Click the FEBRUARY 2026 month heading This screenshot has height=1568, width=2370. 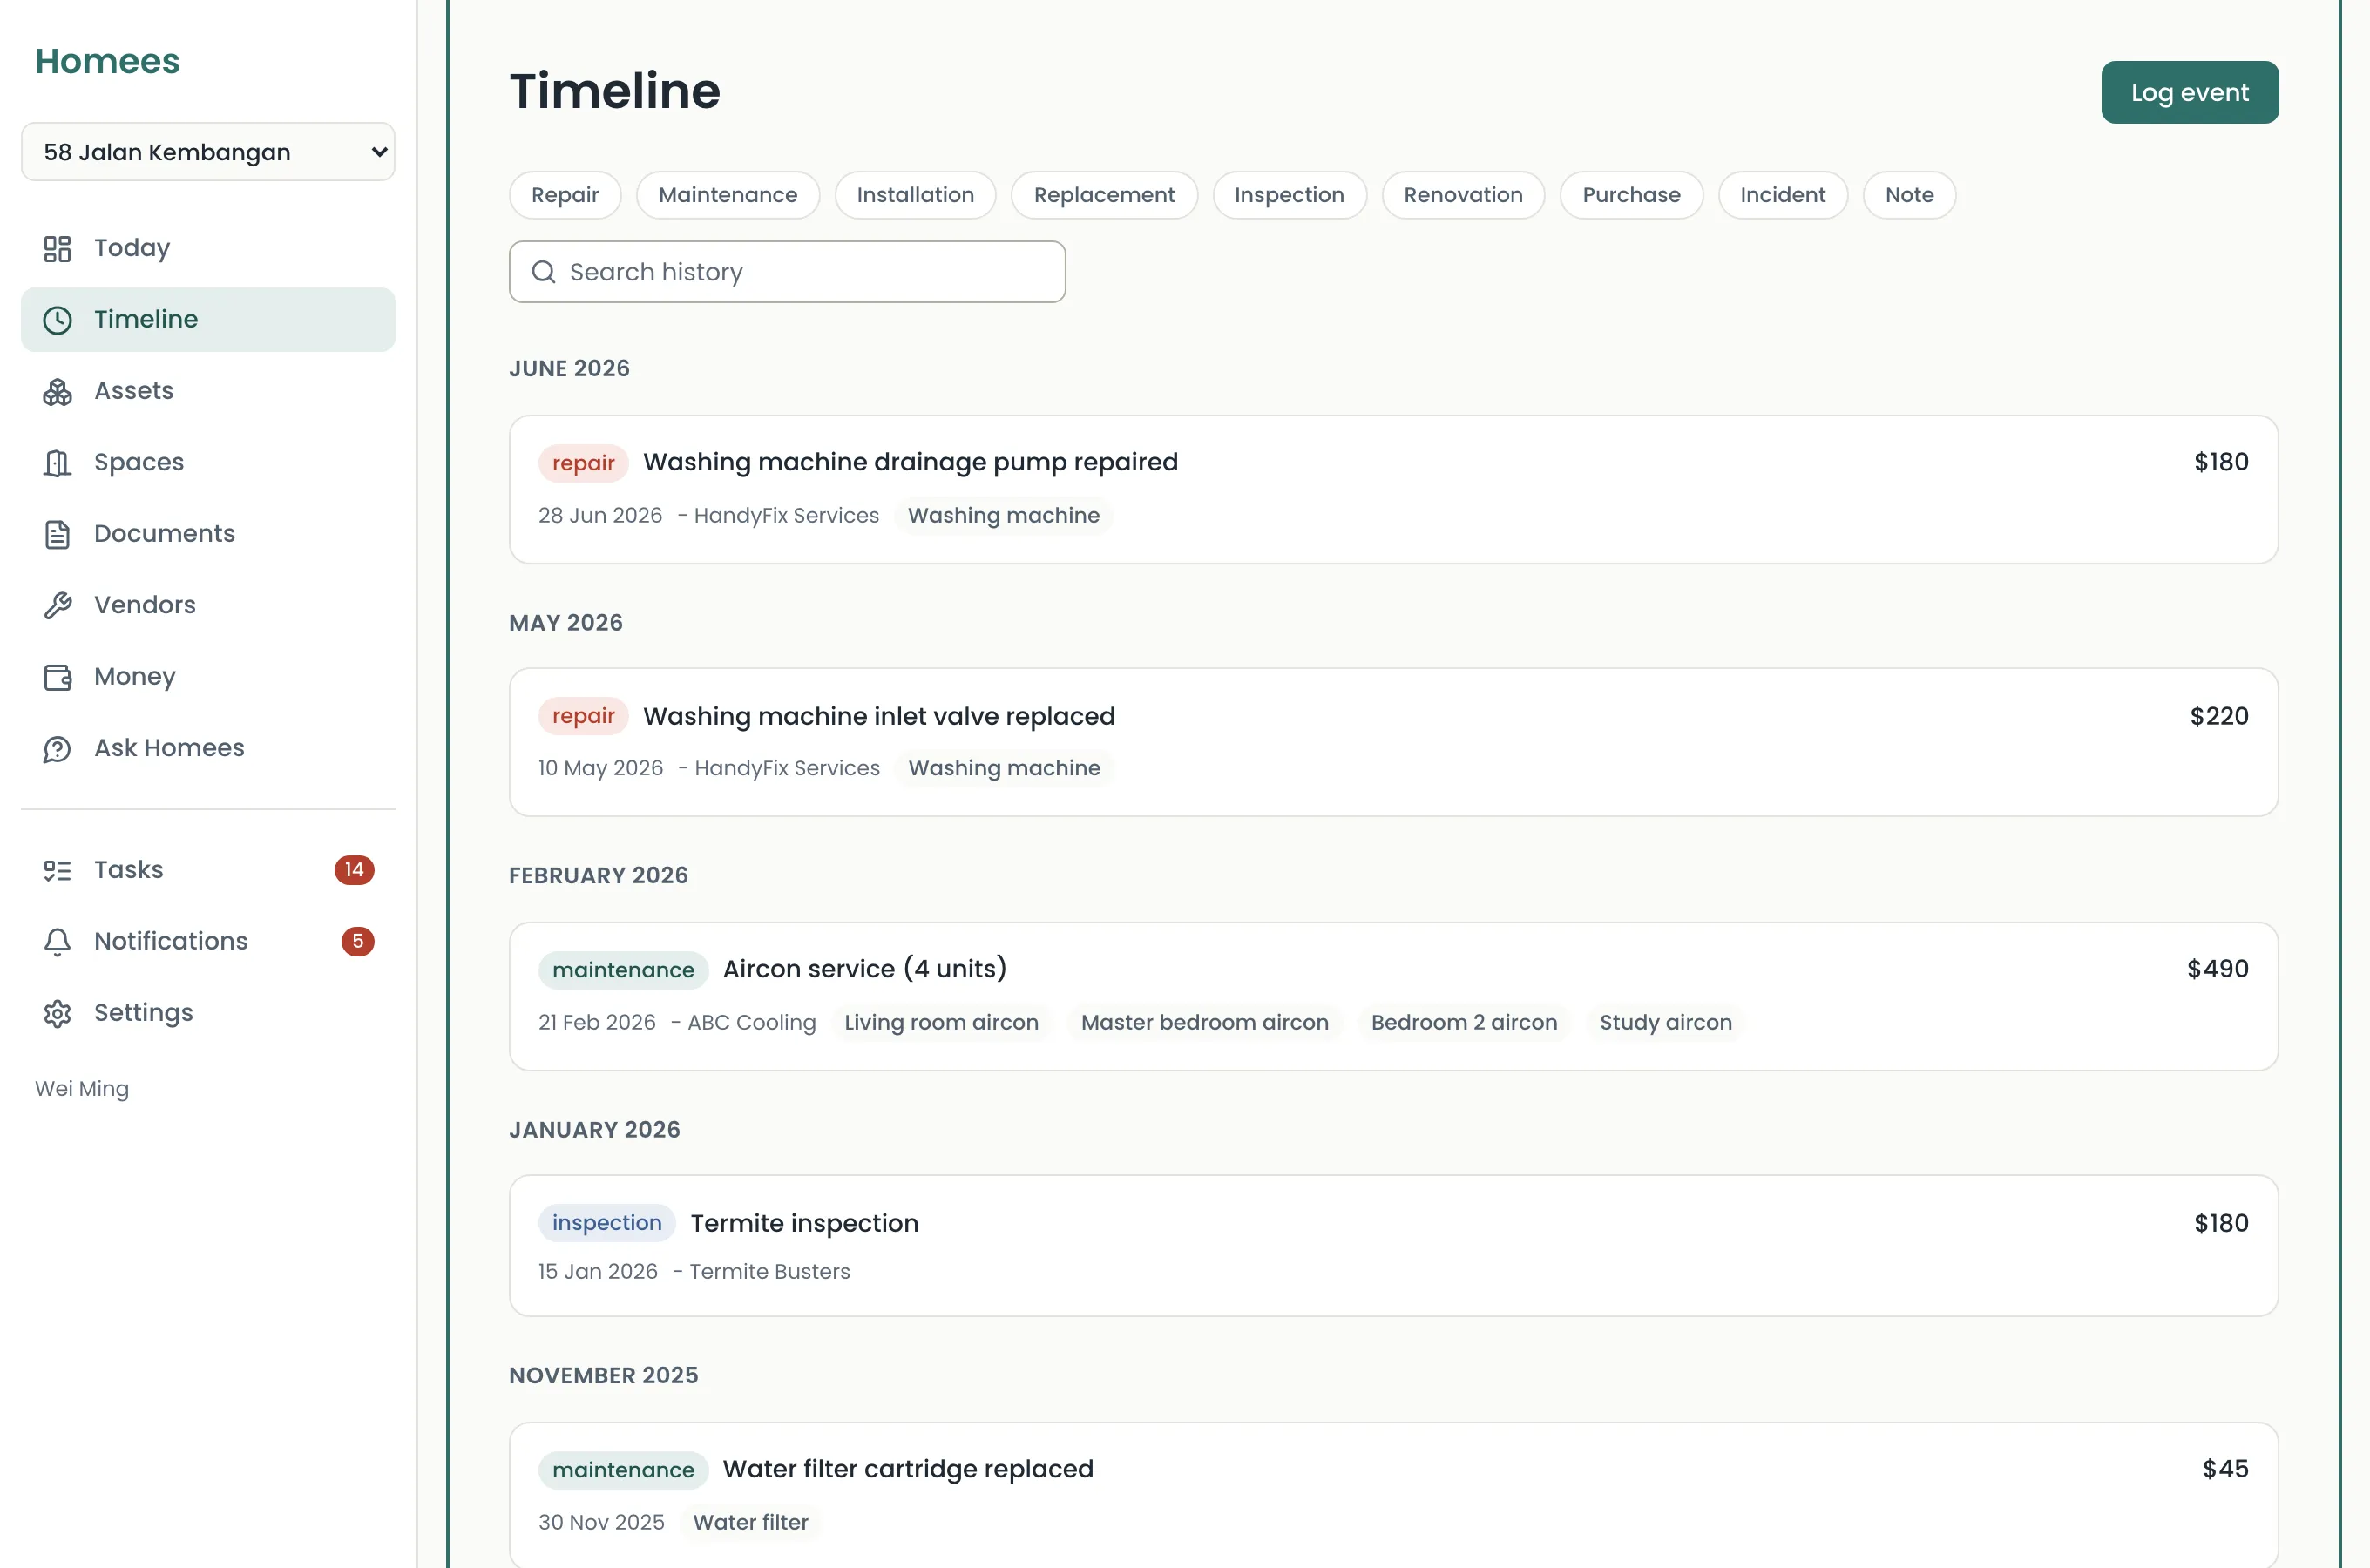tap(598, 876)
